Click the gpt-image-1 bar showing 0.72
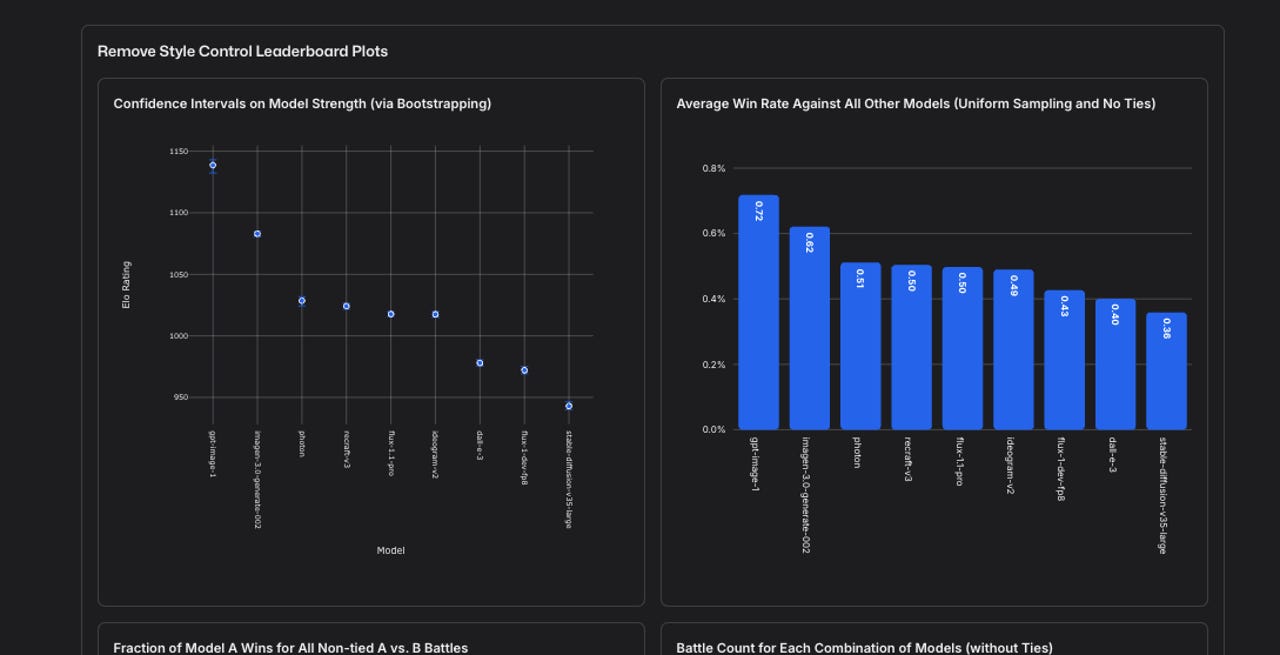Image resolution: width=1280 pixels, height=655 pixels. 758,312
